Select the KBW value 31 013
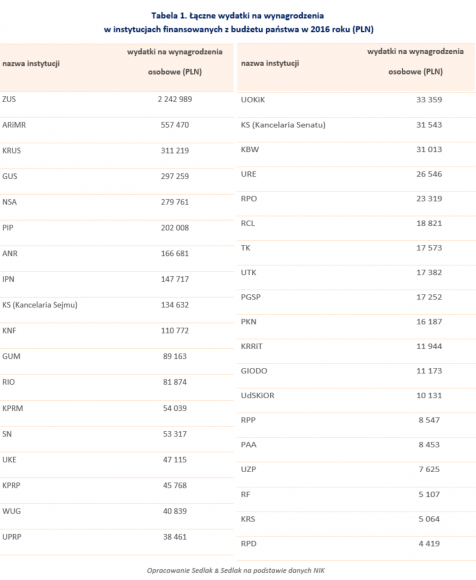 tap(429, 149)
